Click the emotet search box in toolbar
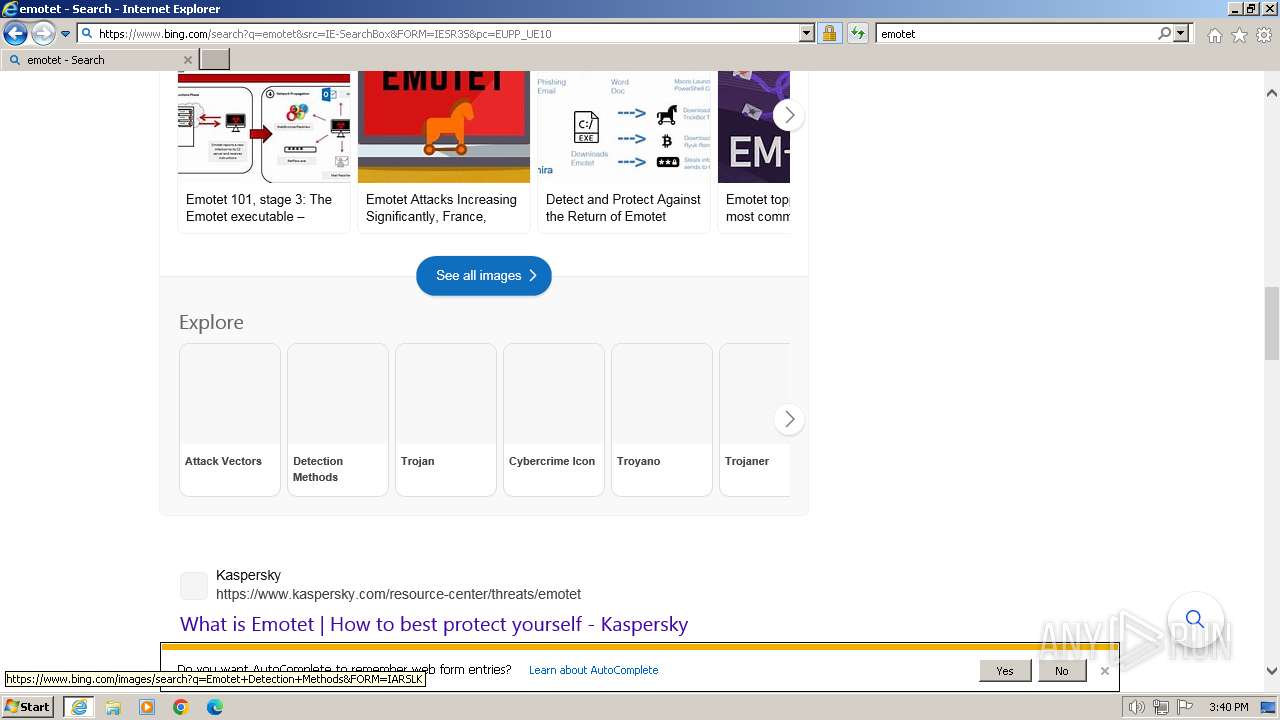The image size is (1280, 720). tap(1016, 33)
